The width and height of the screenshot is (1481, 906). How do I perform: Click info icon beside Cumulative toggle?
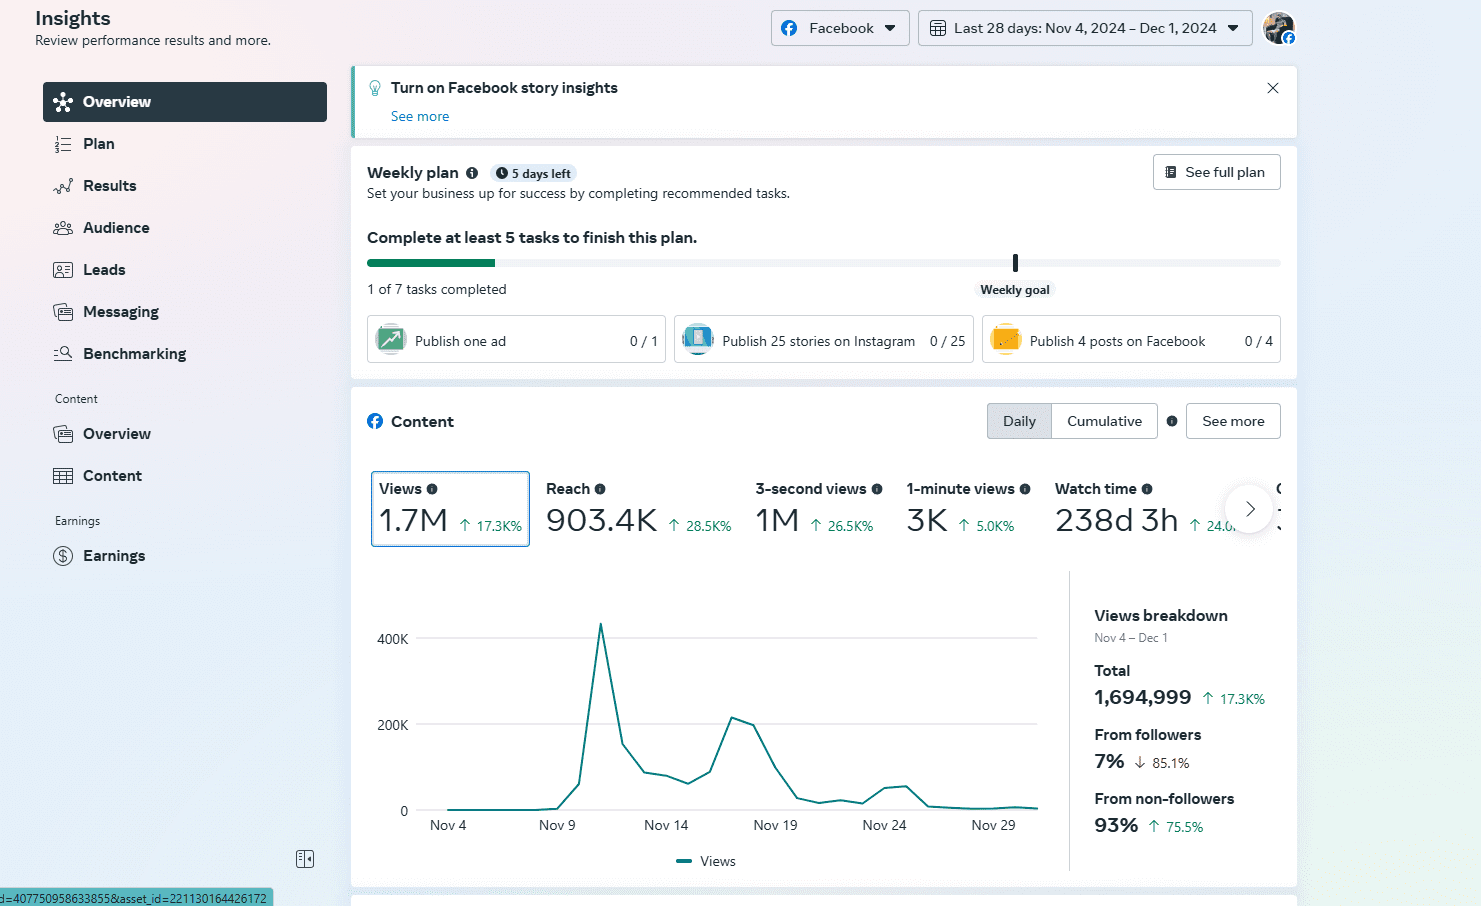coord(1172,421)
